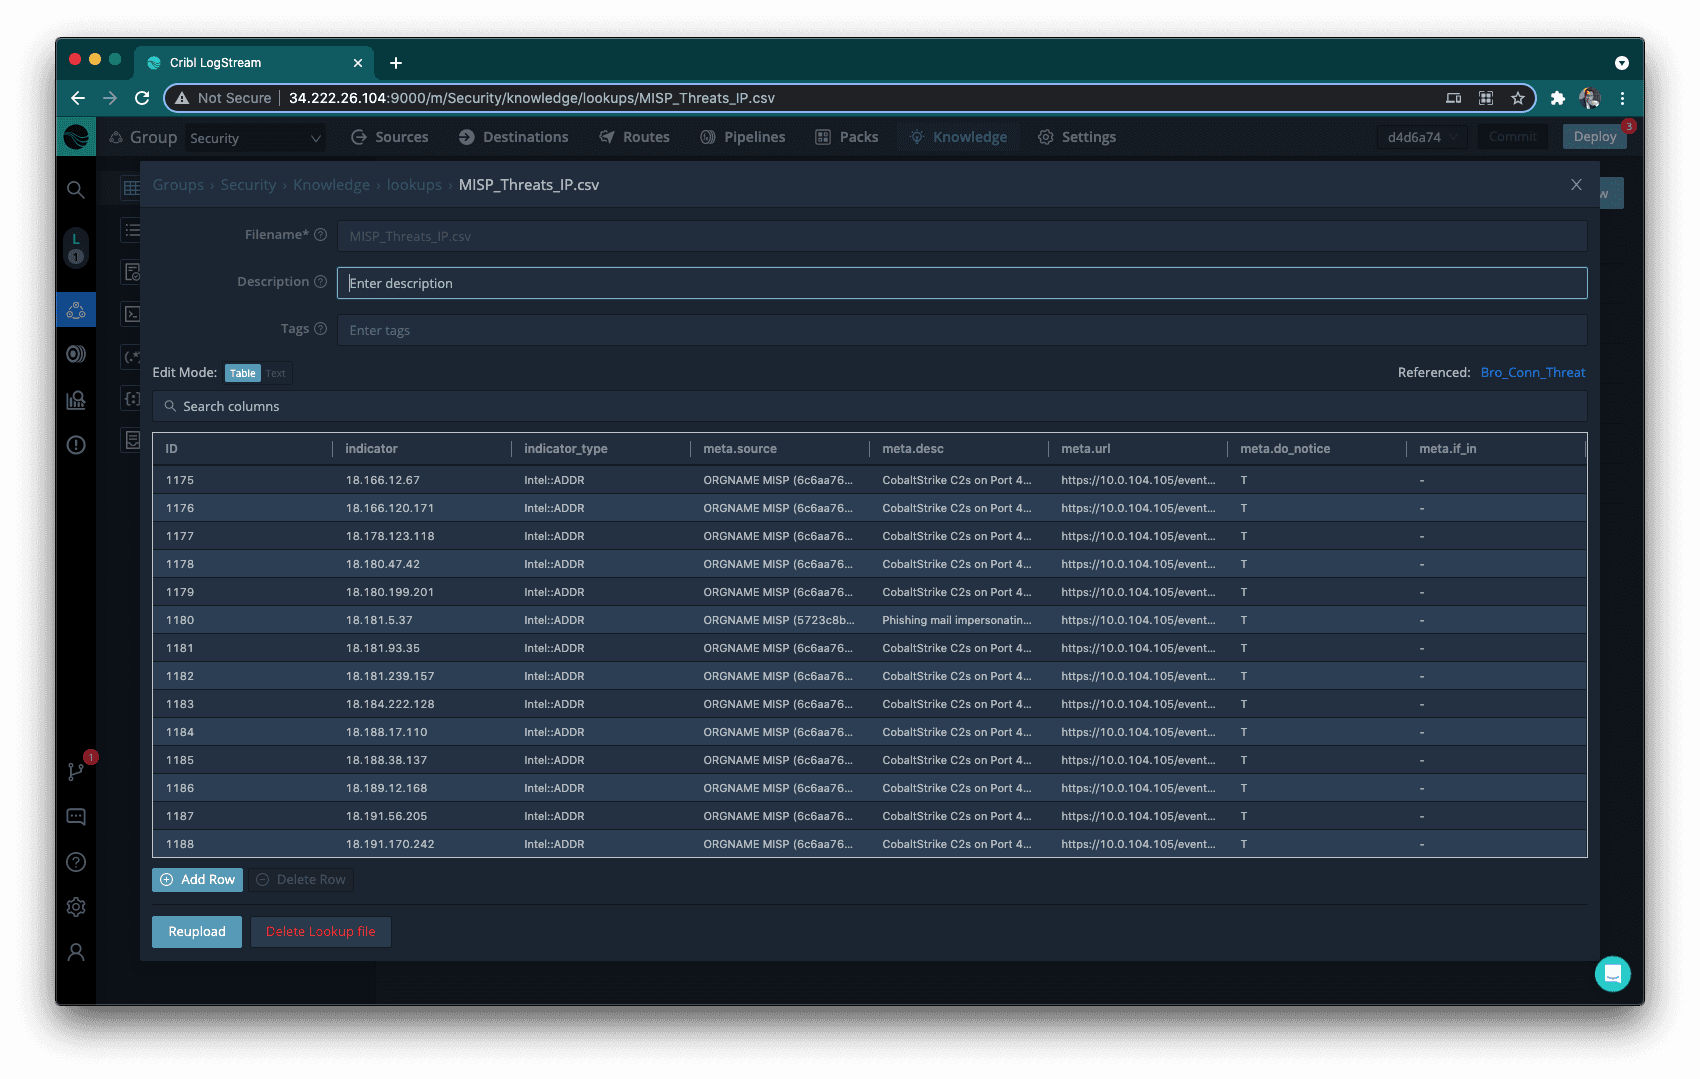Screen dimensions: 1700x1079
Task: Open the chat support bubble icon
Action: 1612,973
